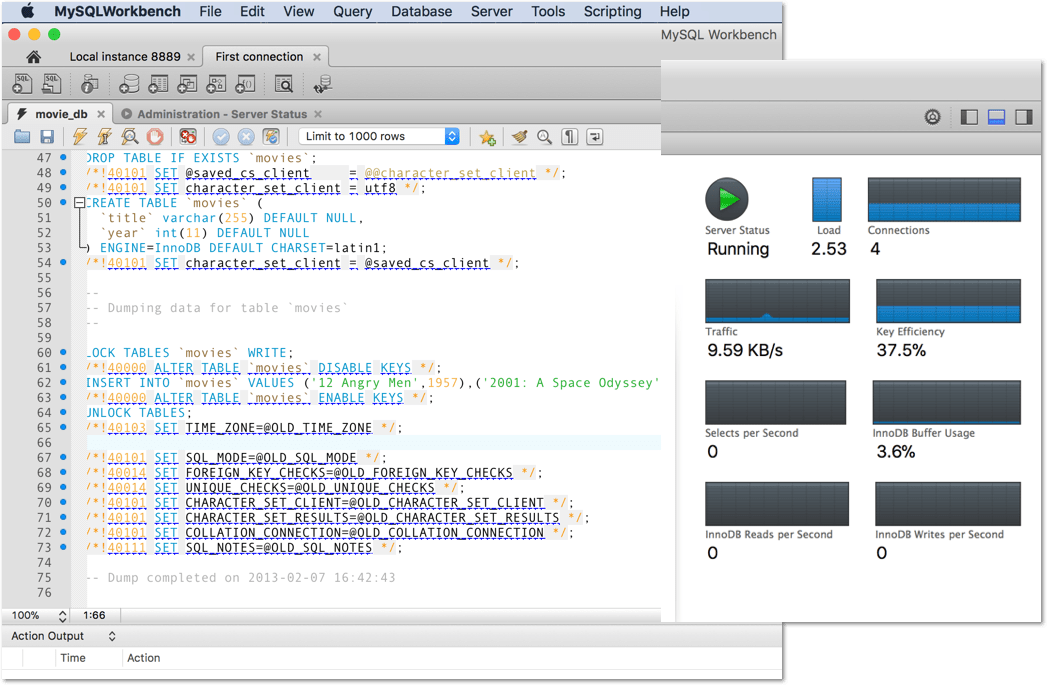Save snippet with star icon

click(487, 137)
